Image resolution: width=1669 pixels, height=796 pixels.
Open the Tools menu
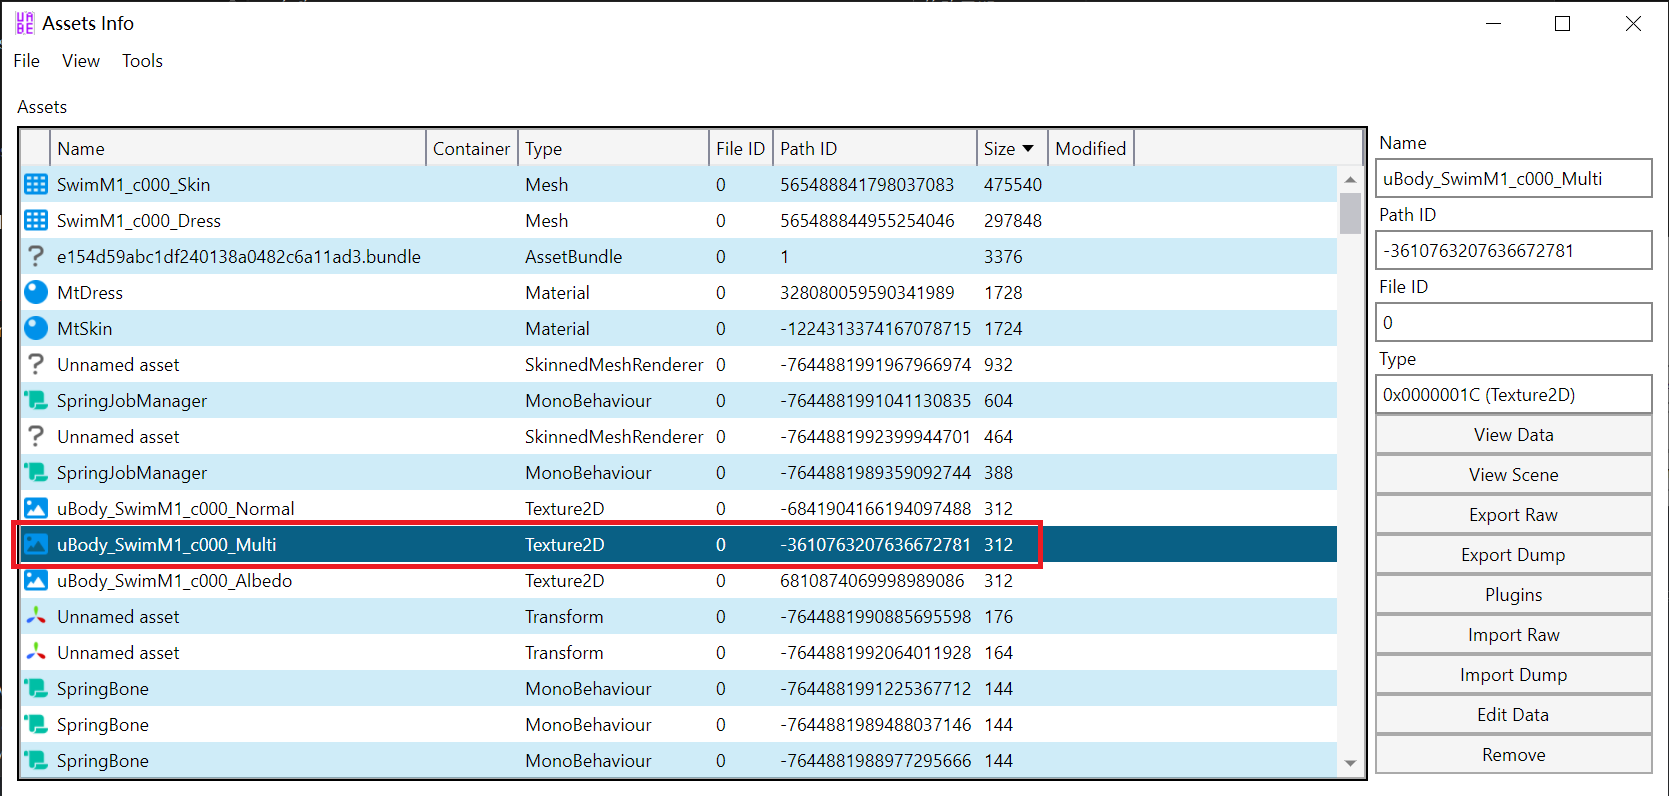pos(142,61)
